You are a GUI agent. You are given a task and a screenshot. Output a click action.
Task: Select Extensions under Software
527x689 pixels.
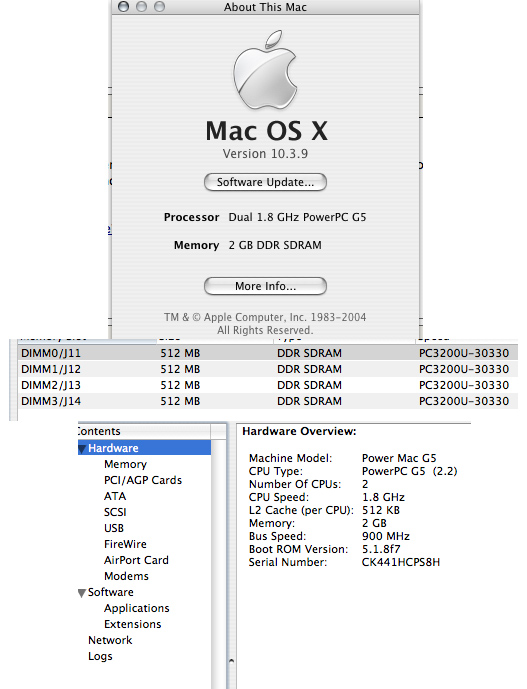[x=133, y=624]
